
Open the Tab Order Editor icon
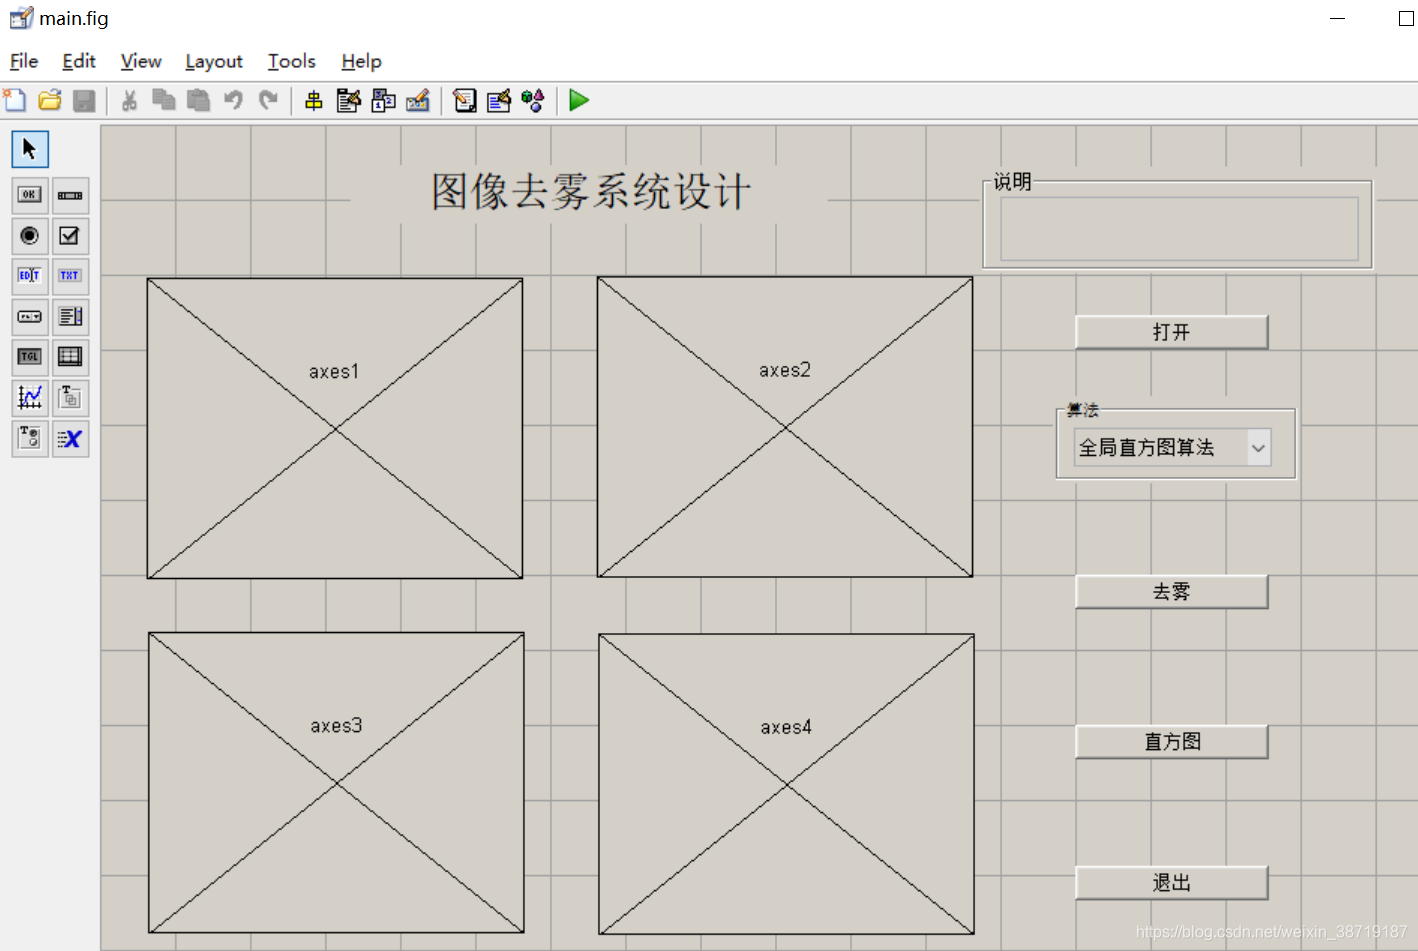383,100
